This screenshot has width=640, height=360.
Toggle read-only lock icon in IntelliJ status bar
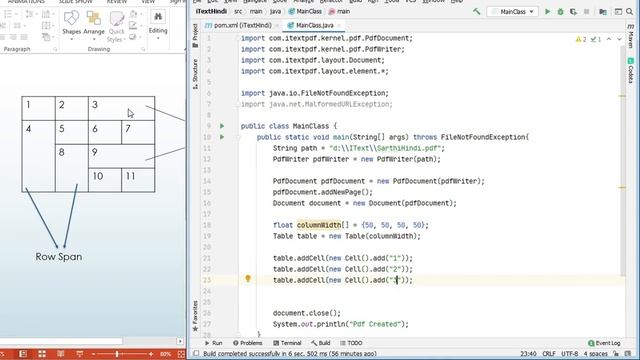point(616,353)
